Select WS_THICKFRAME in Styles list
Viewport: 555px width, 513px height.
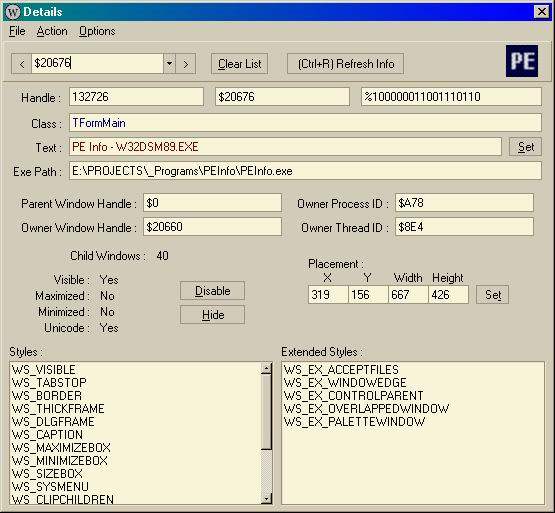click(x=58, y=409)
